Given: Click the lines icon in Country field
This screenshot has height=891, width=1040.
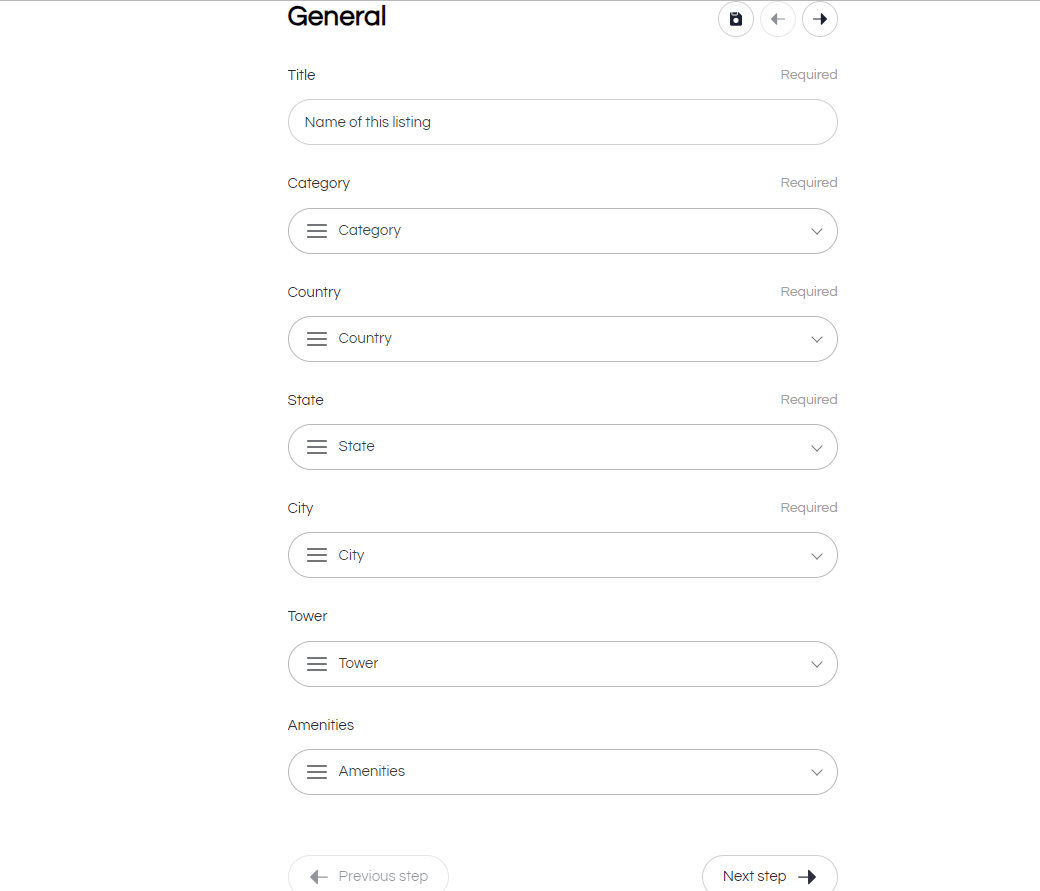Looking at the screenshot, I should point(317,339).
